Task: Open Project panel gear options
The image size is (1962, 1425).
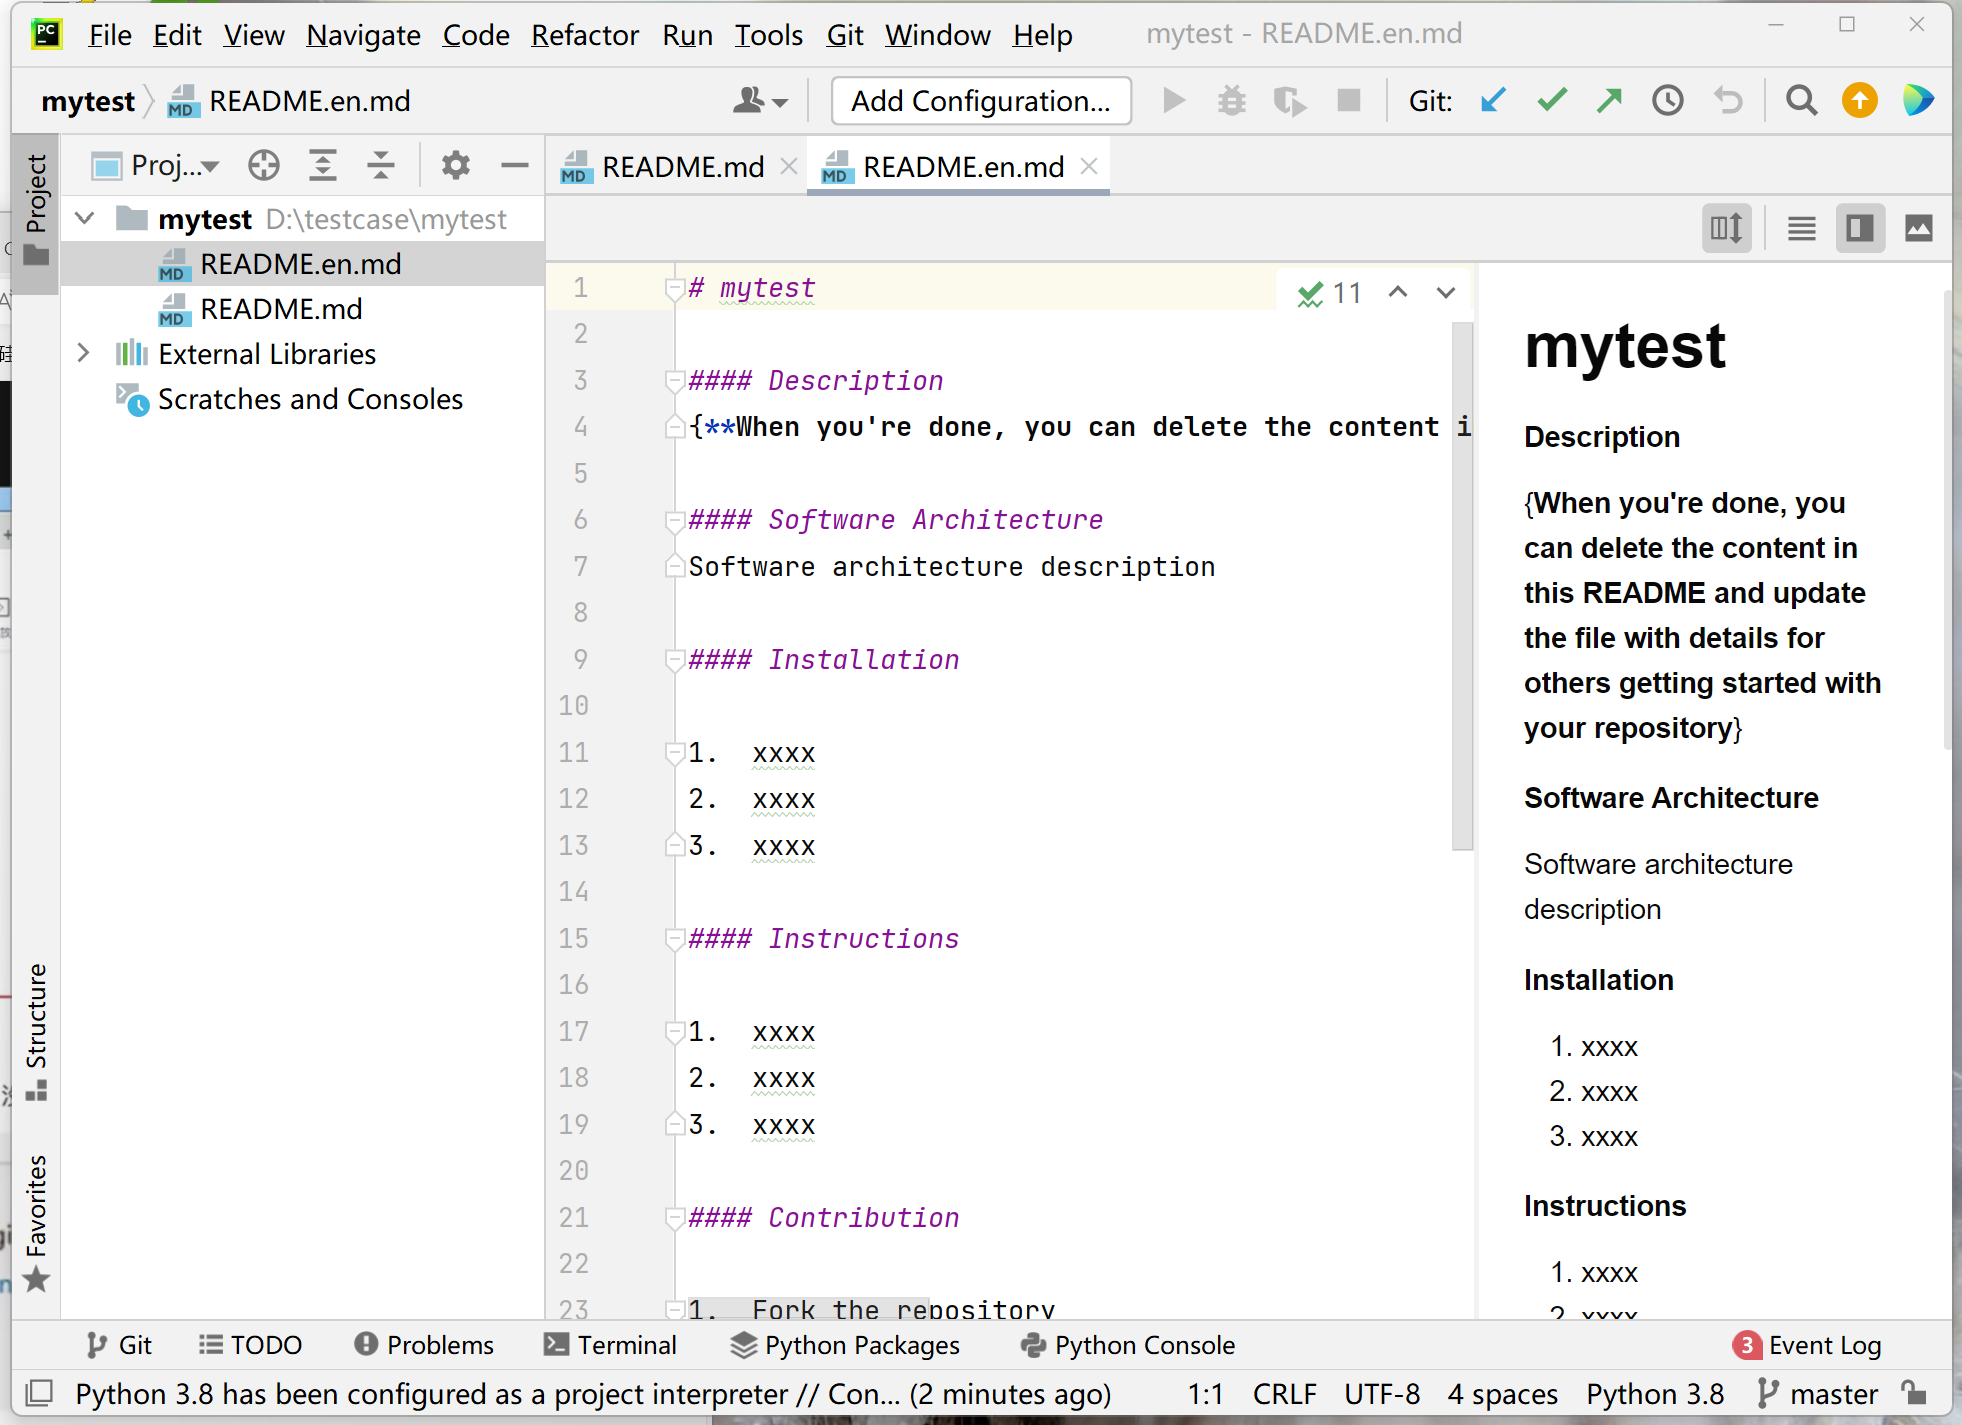Action: click(456, 165)
